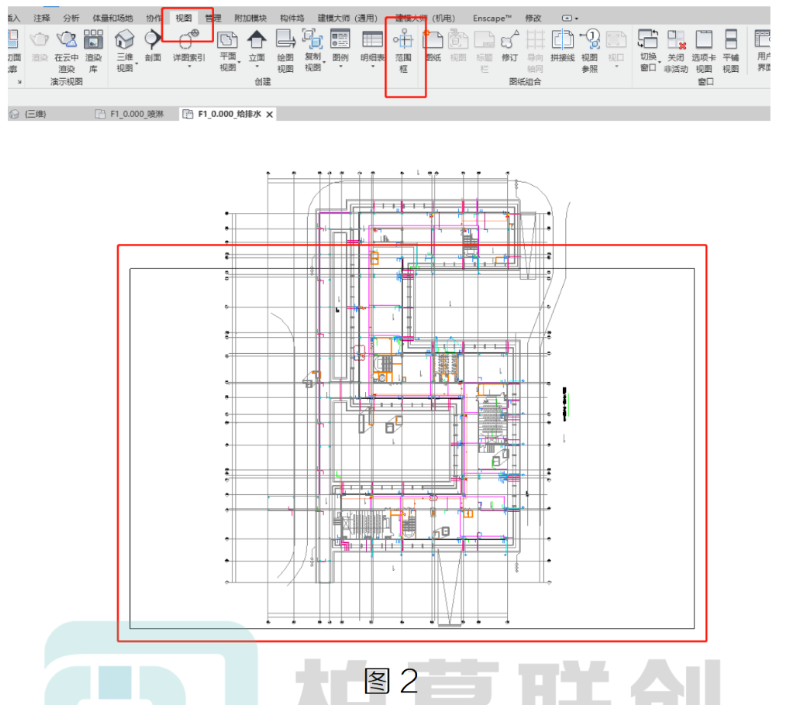Open the User Interface (用户界面) menu
Screen dimensions: 785x705
tap(763, 50)
